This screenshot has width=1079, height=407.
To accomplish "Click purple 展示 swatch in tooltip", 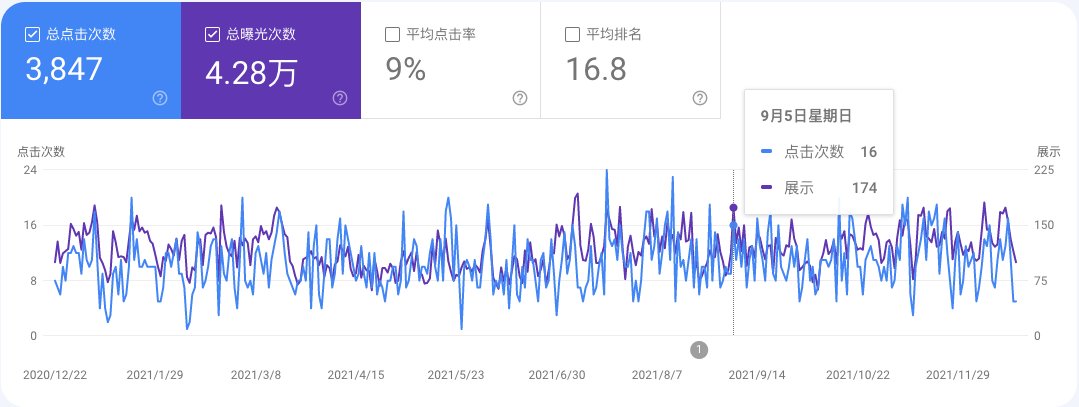I will pos(766,188).
